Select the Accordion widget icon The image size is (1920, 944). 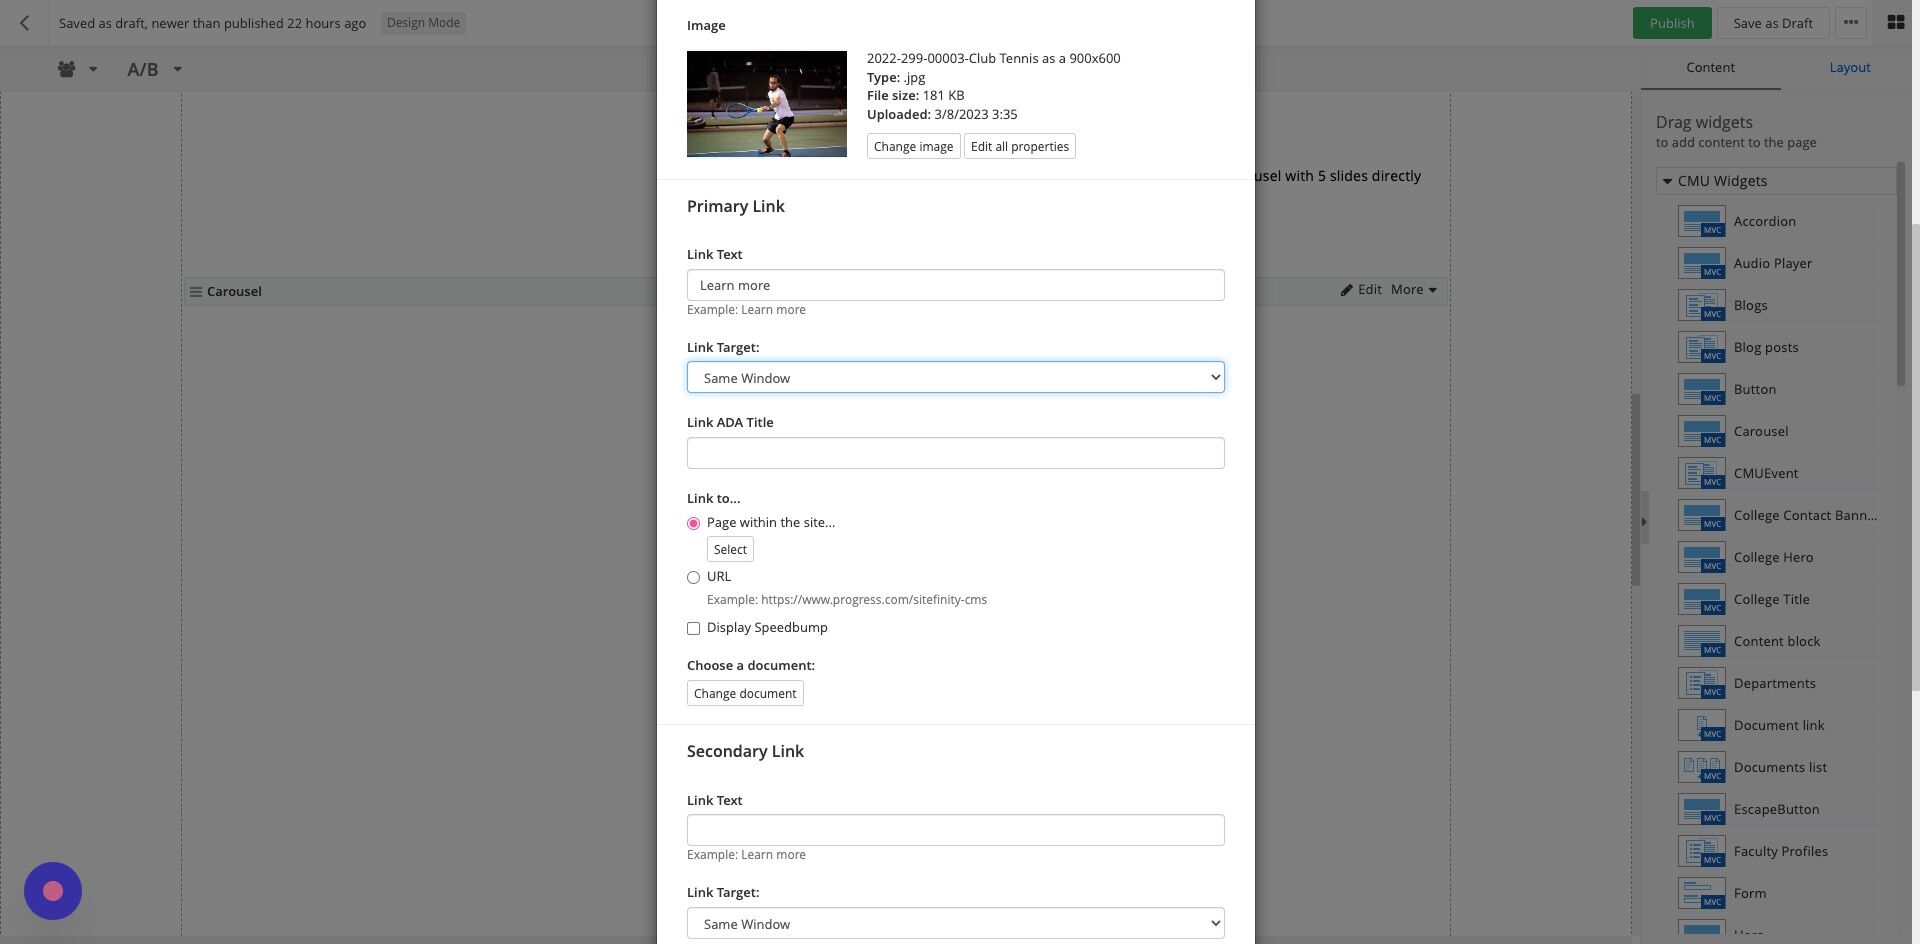(x=1701, y=222)
